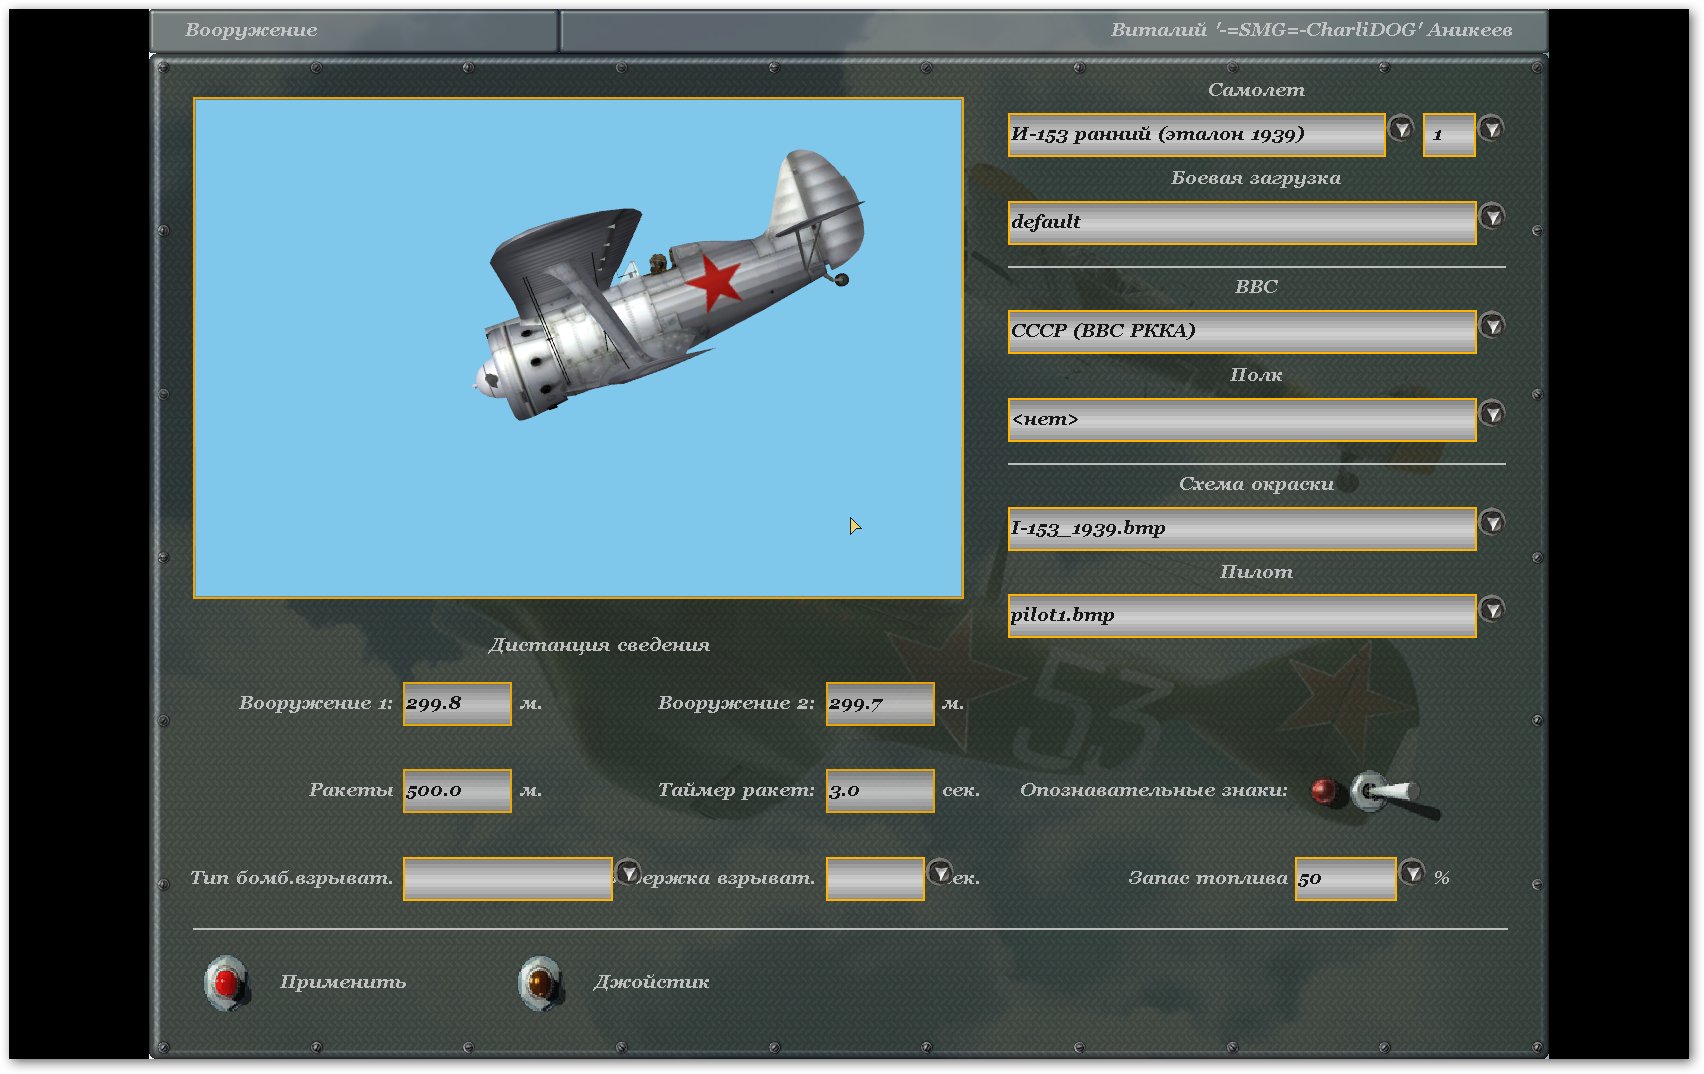
Task: Click the empty Тип бомб.взрыват. field
Action: point(508,879)
